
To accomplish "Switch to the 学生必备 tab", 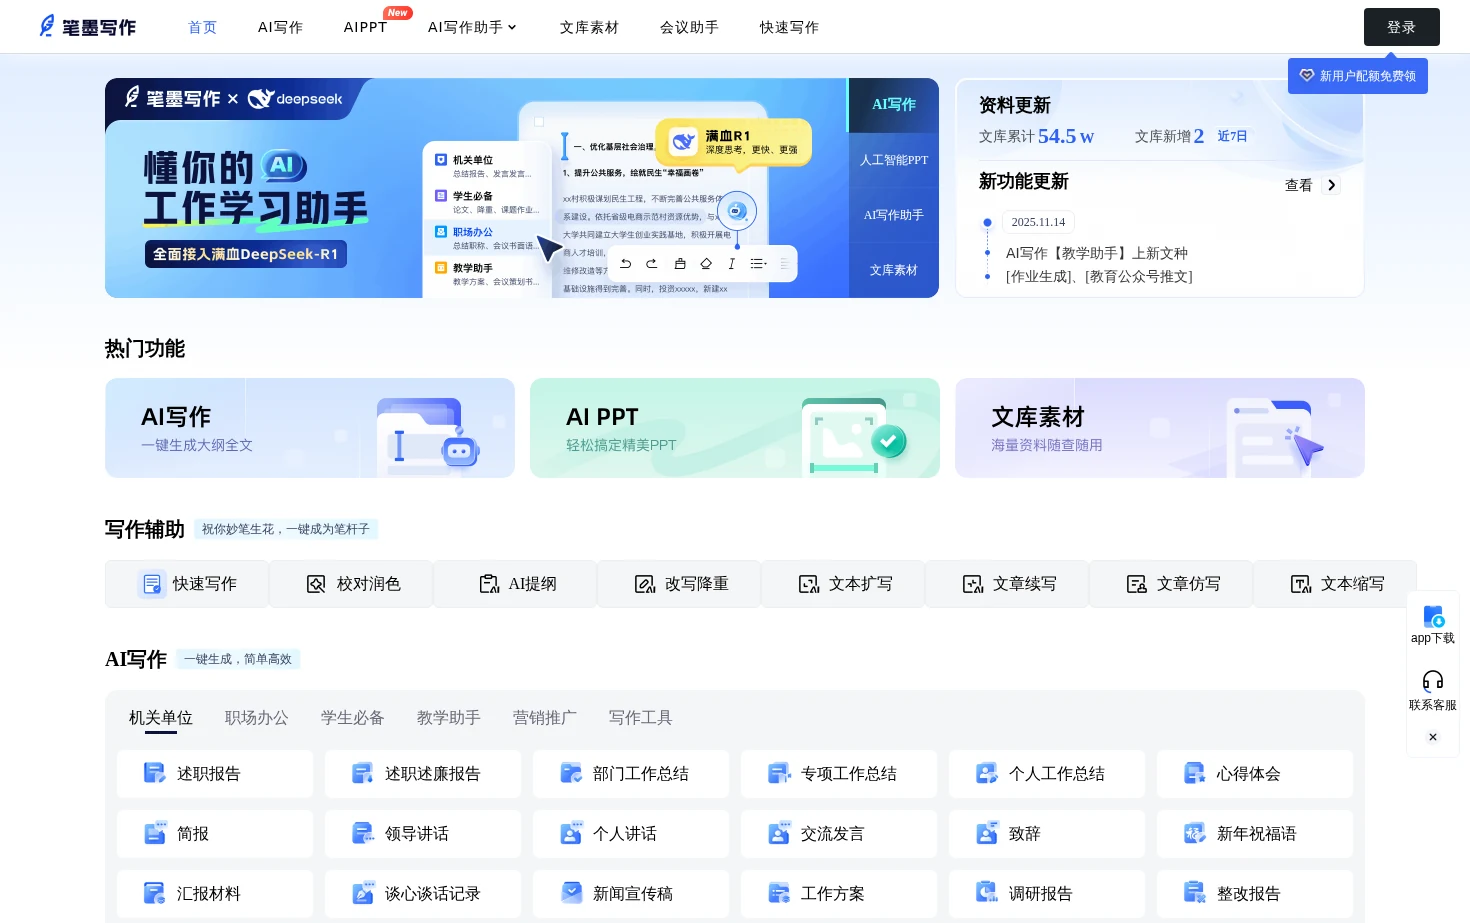I will coord(353,718).
